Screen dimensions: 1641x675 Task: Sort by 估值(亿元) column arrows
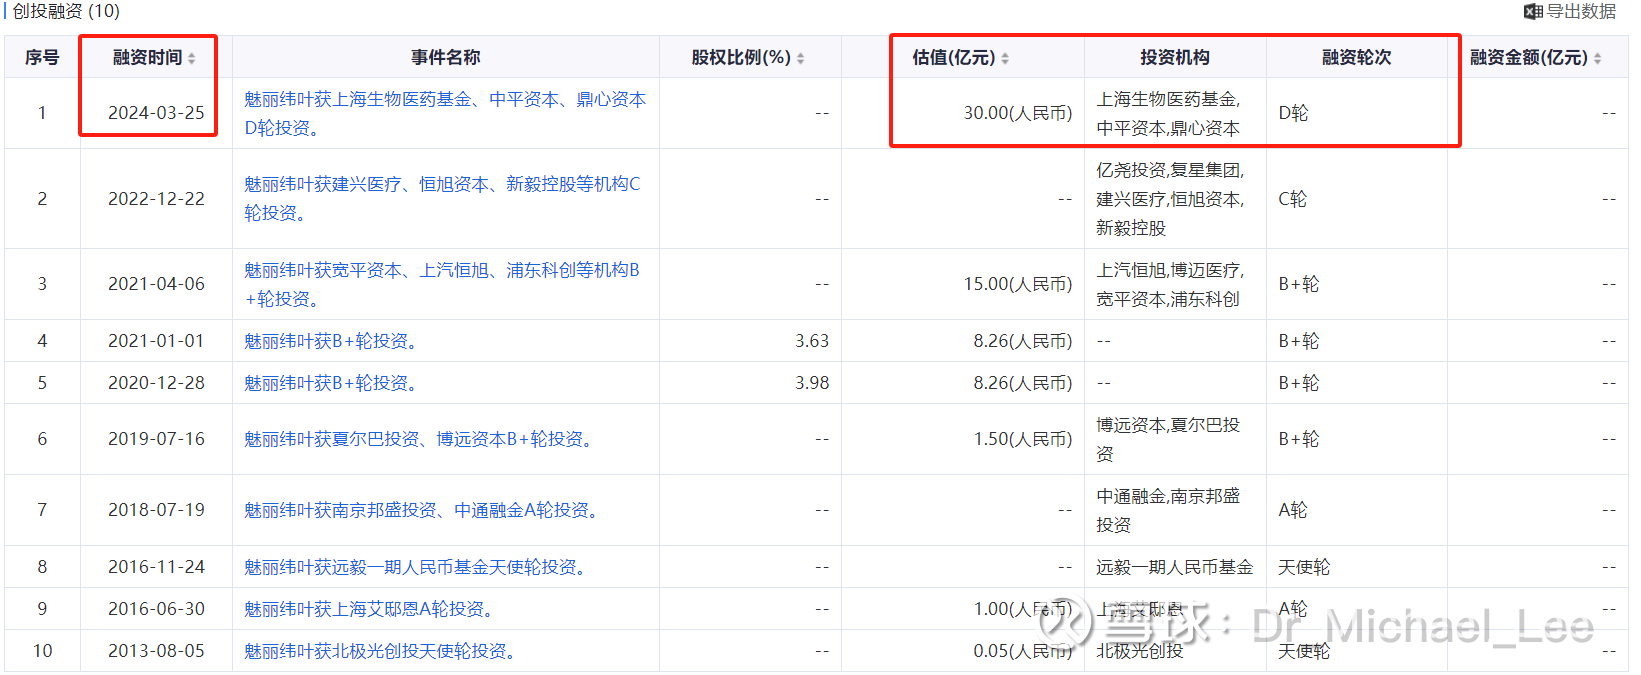pyautogui.click(x=1005, y=58)
